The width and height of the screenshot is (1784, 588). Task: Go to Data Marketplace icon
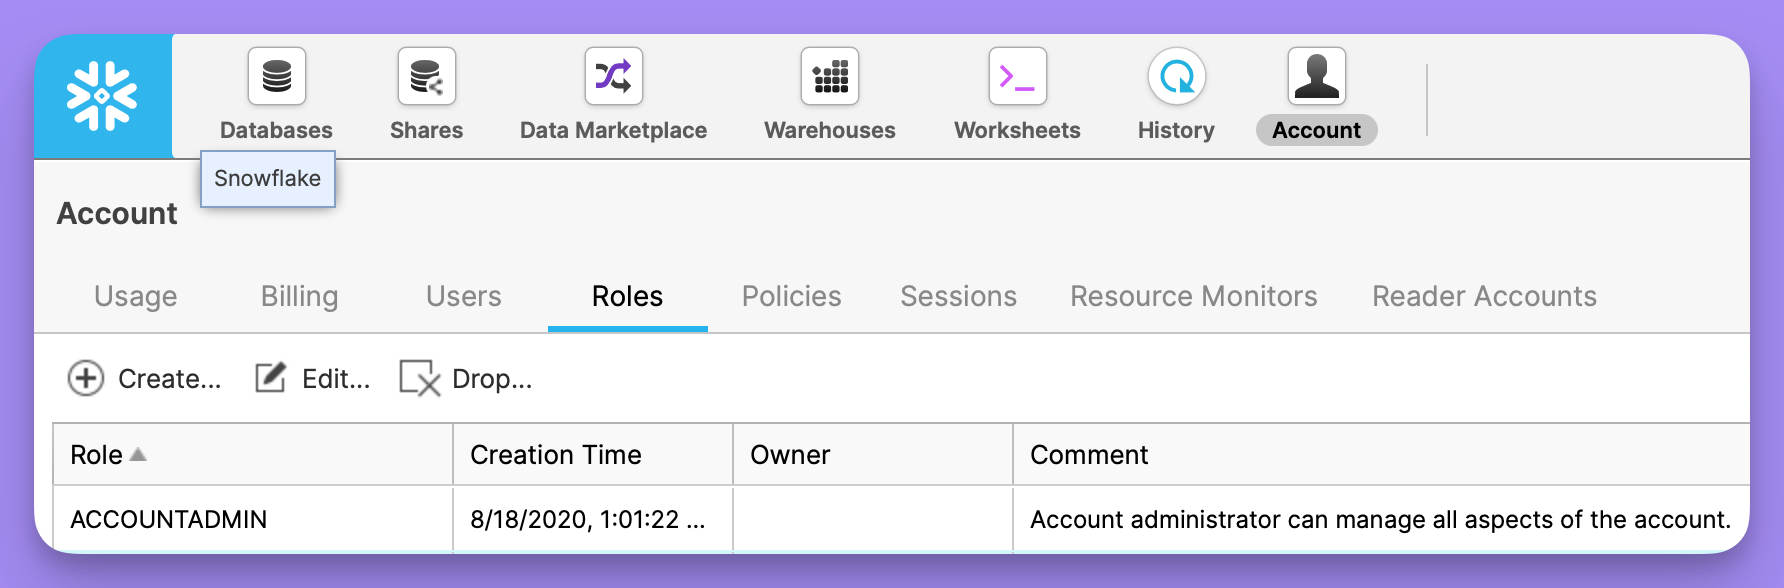614,76
